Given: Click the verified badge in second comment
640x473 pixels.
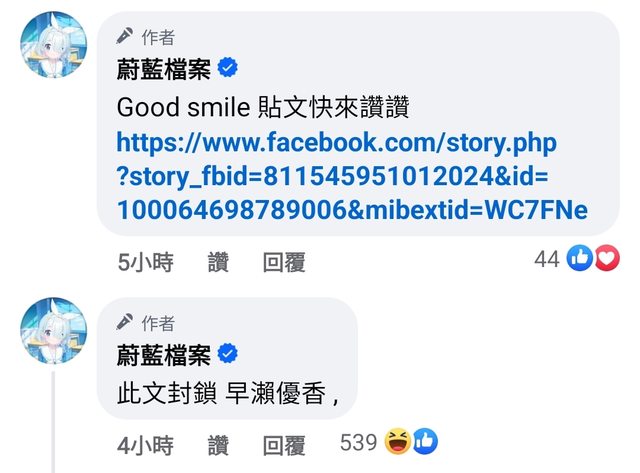Looking at the screenshot, I should point(228,354).
